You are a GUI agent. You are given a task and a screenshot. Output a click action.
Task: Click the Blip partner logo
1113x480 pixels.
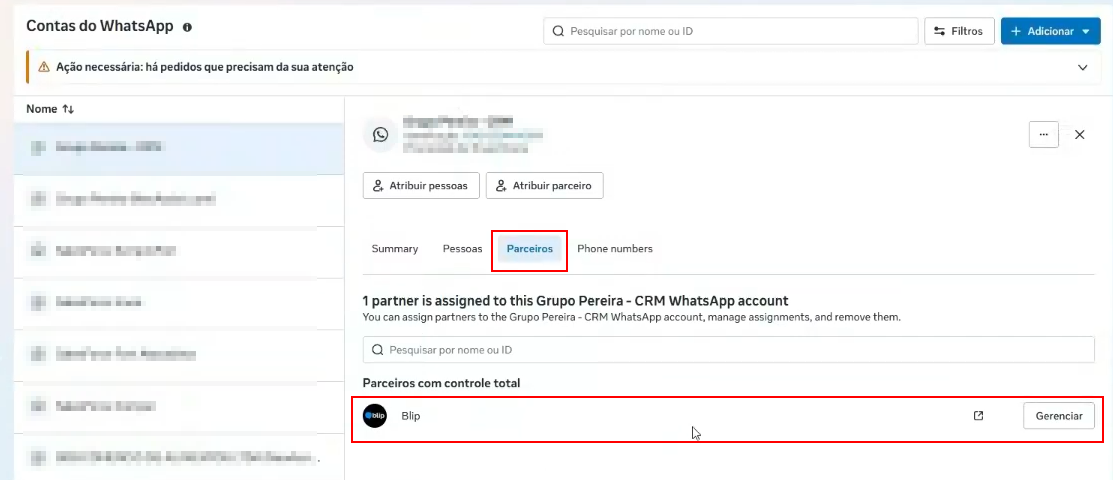coord(375,416)
